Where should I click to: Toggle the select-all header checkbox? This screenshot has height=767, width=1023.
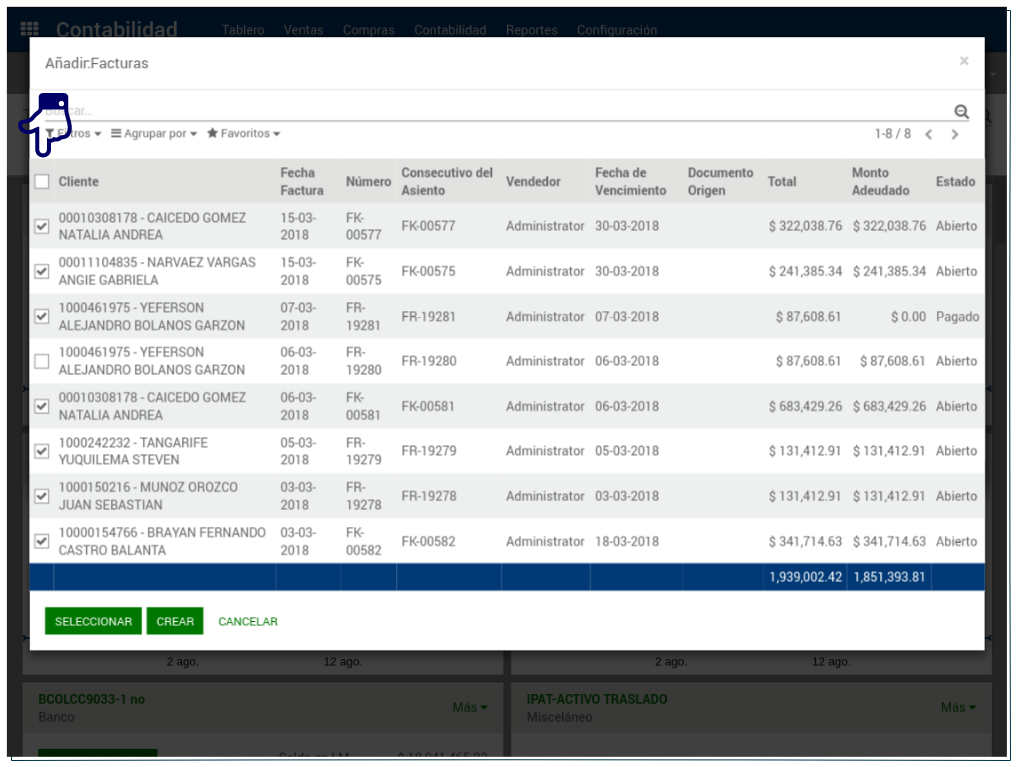pyautogui.click(x=42, y=182)
